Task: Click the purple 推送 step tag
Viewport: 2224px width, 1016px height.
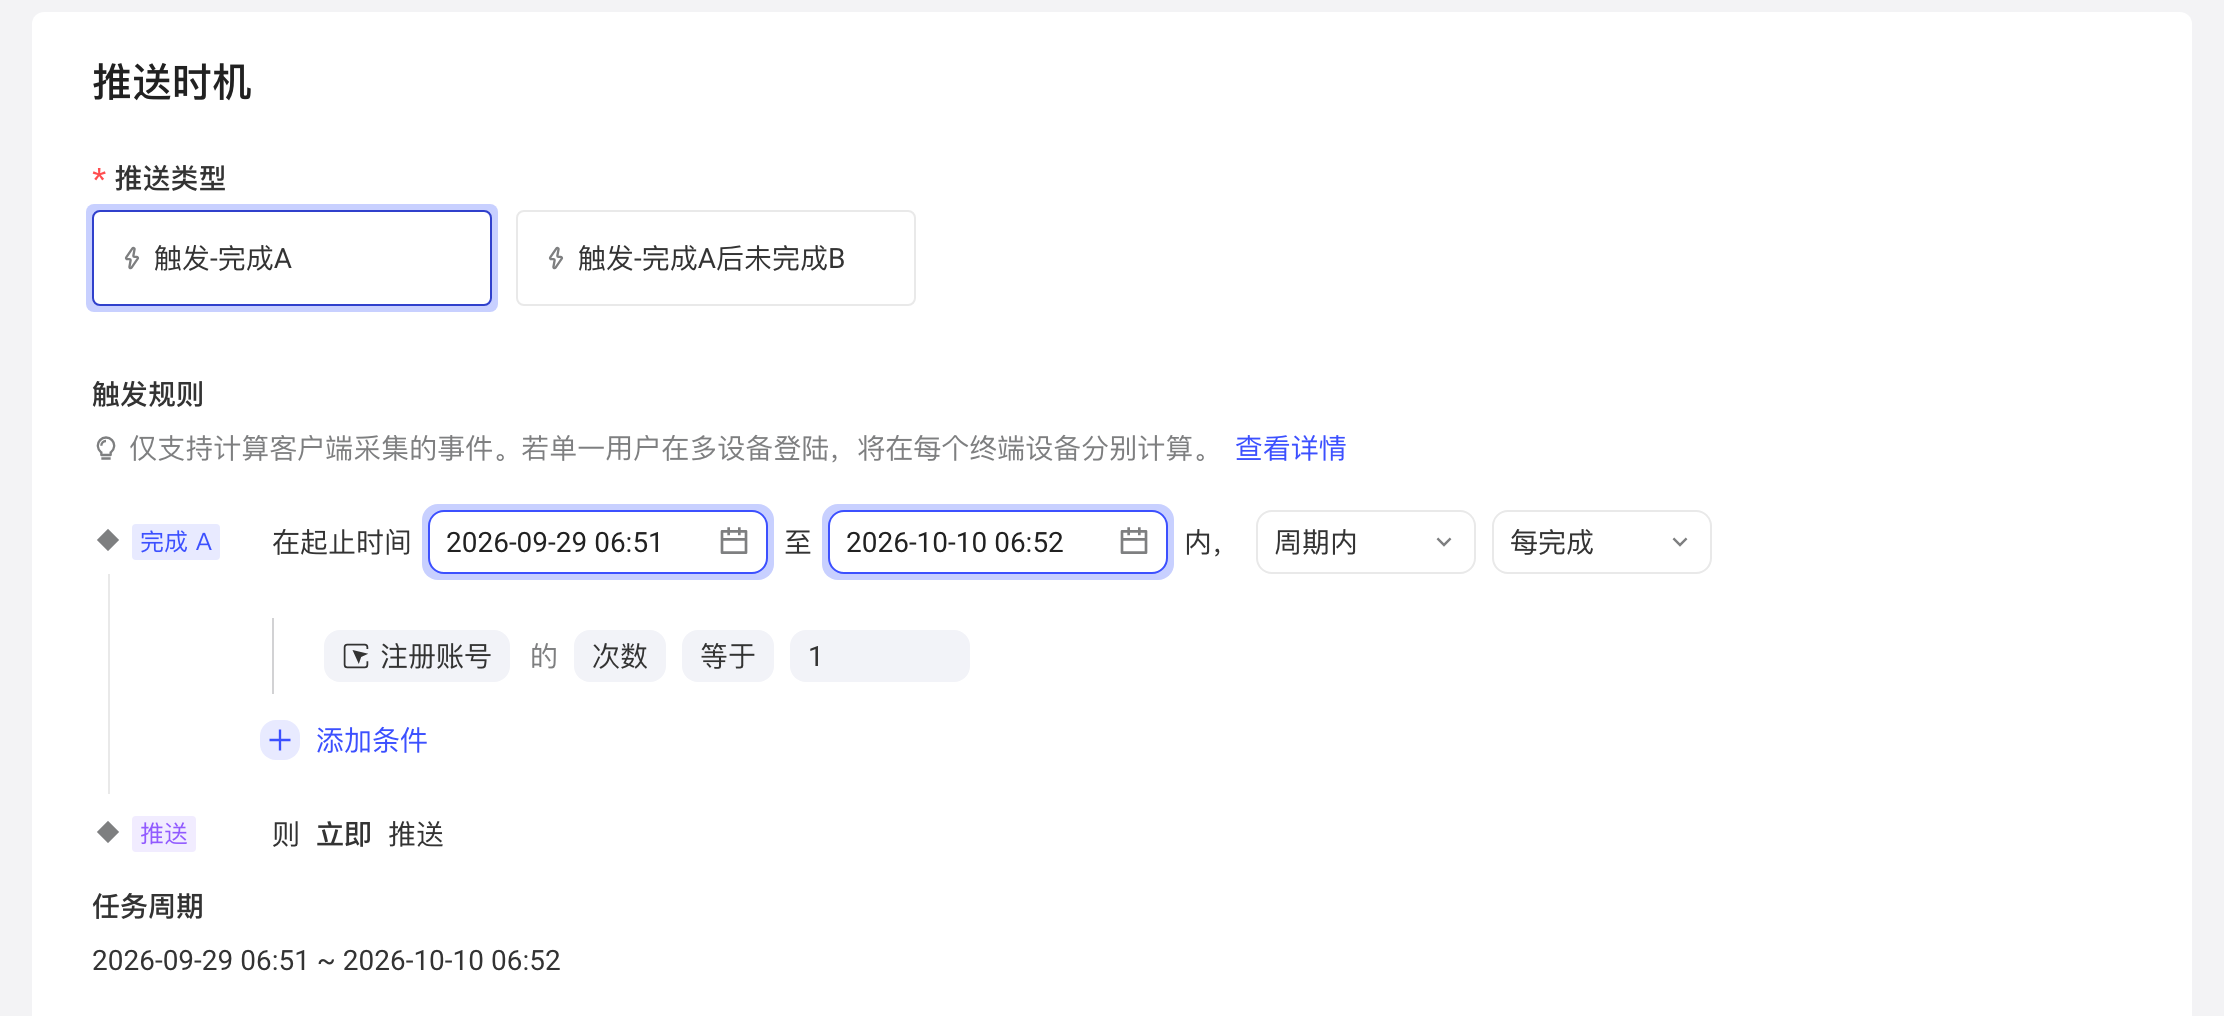Action: [x=164, y=833]
